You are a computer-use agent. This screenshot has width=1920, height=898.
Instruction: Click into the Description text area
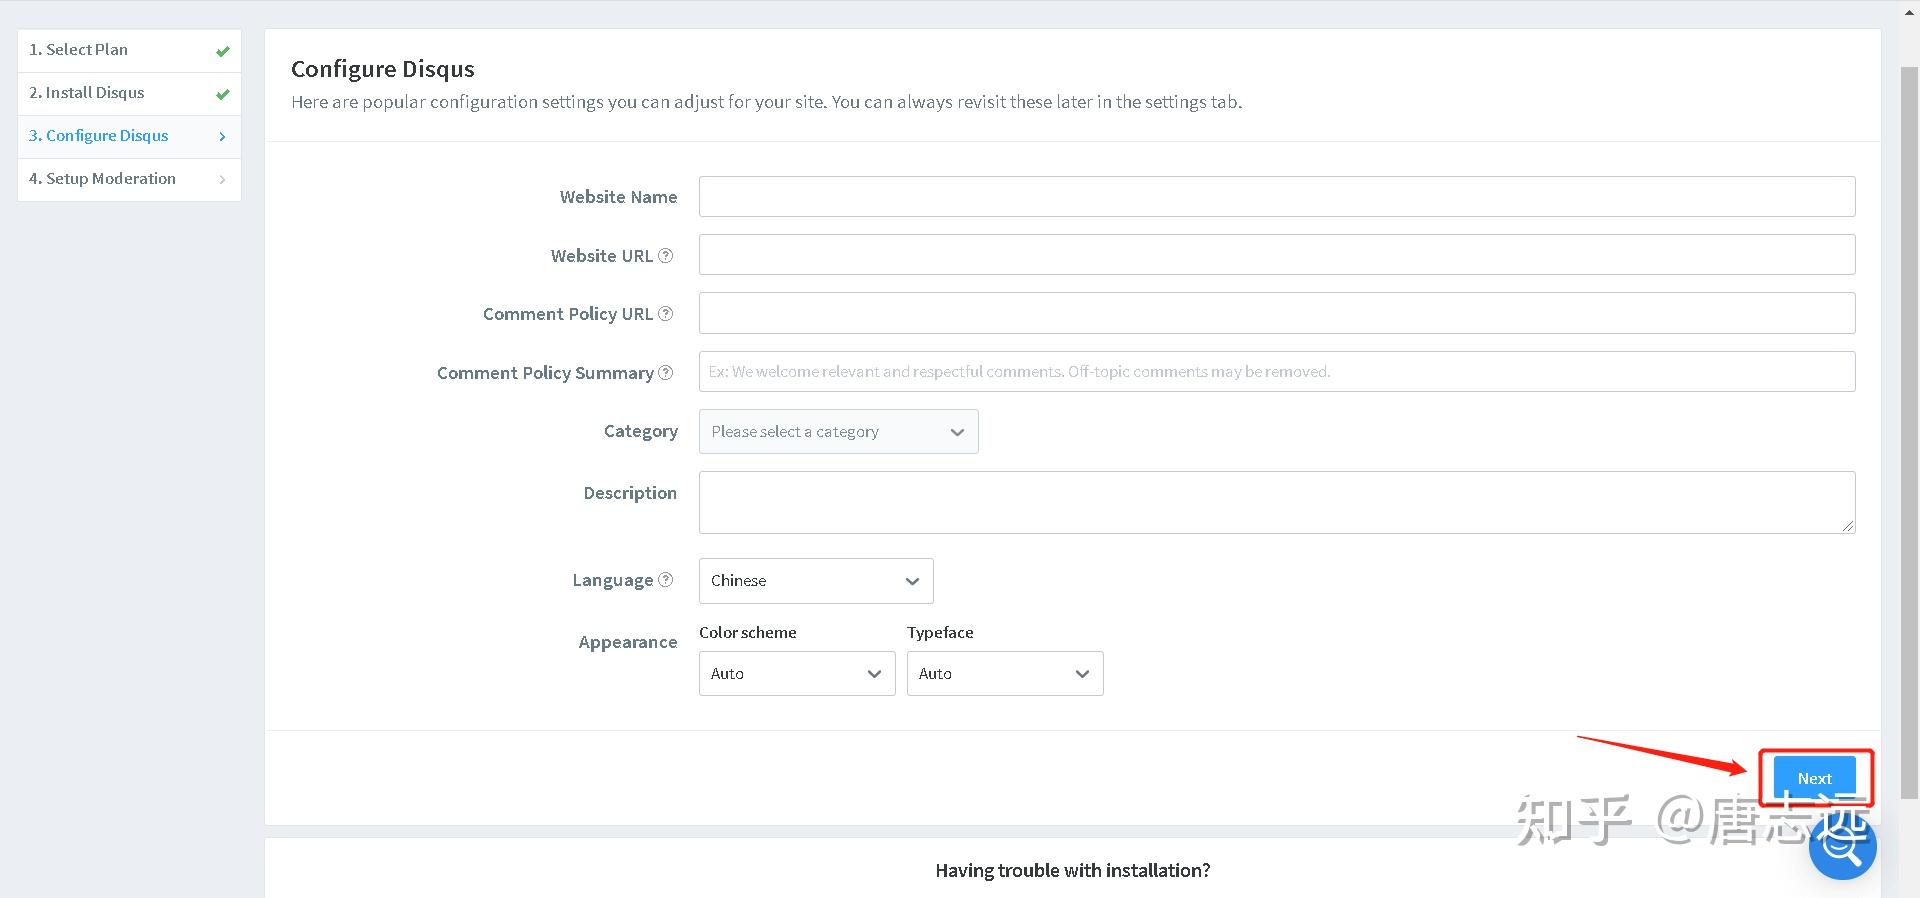coord(1276,502)
